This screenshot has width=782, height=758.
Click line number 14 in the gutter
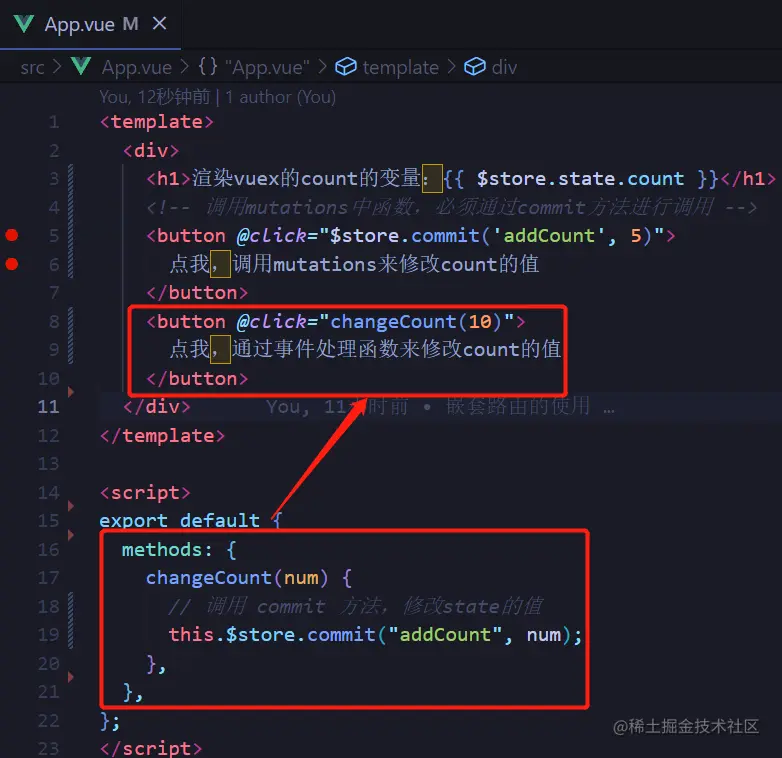(48, 493)
